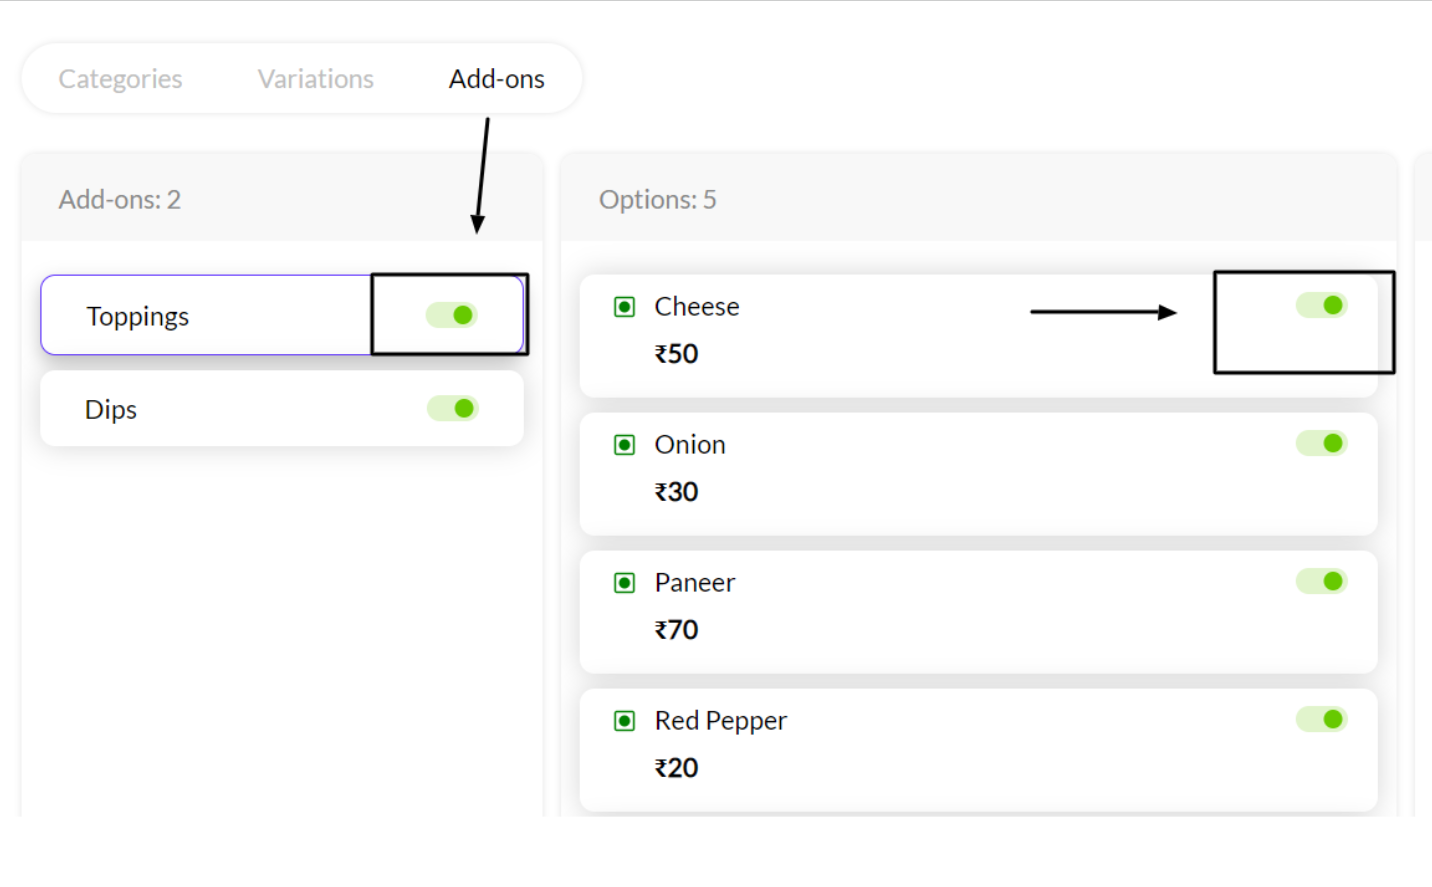The width and height of the screenshot is (1432, 887).
Task: Click the green veg icon beside Cheese
Action: [624, 307]
